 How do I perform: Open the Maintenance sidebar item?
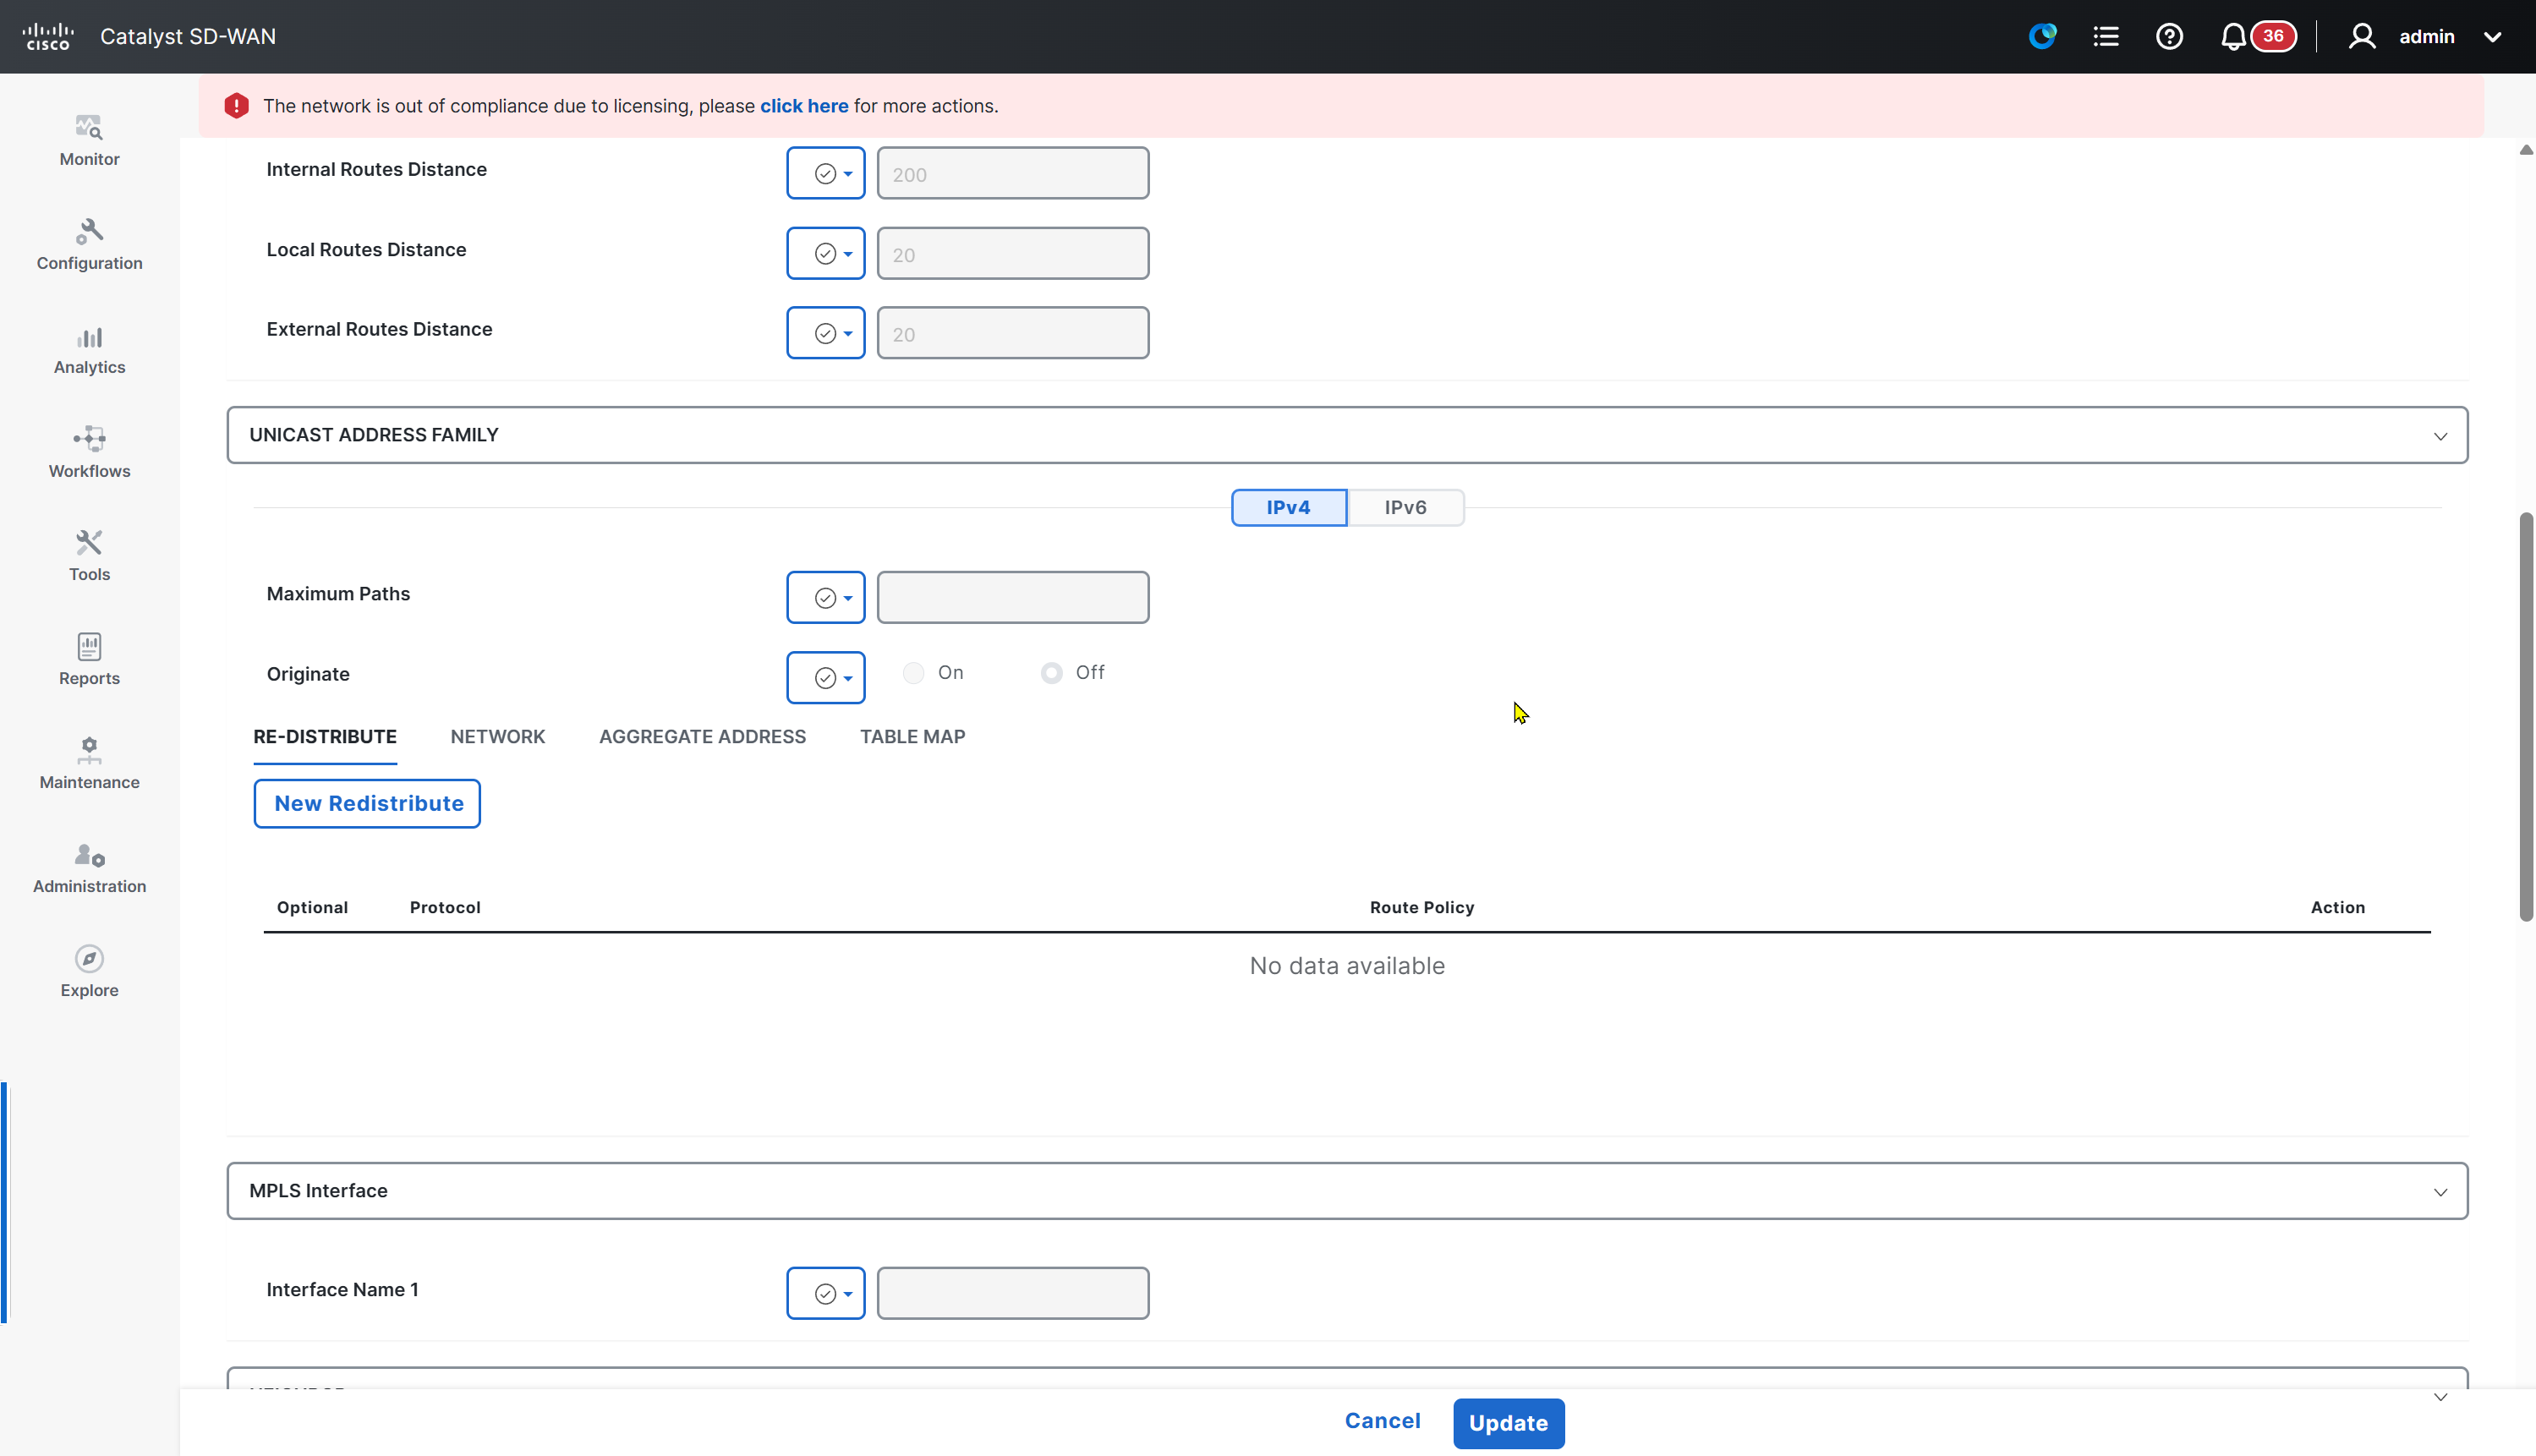tap(89, 763)
